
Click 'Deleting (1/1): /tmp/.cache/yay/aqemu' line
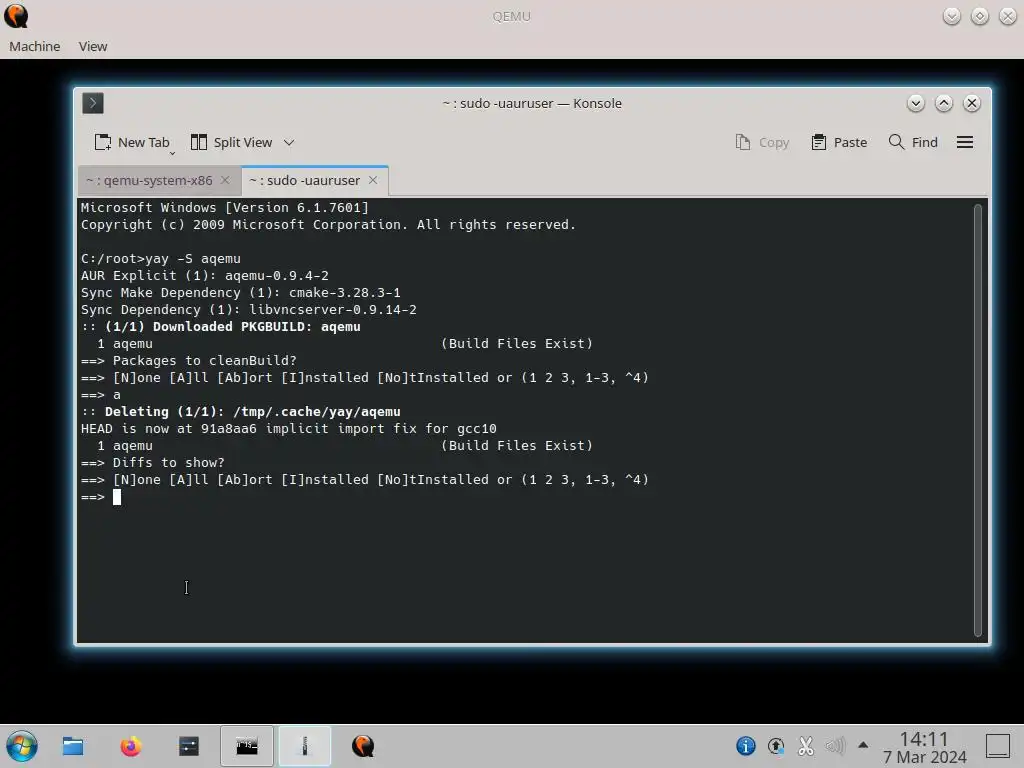[240, 411]
